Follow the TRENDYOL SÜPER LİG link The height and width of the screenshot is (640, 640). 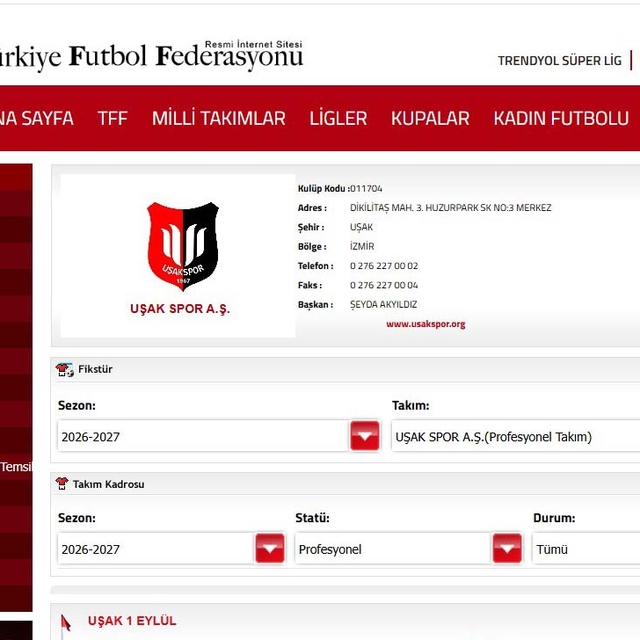point(560,61)
